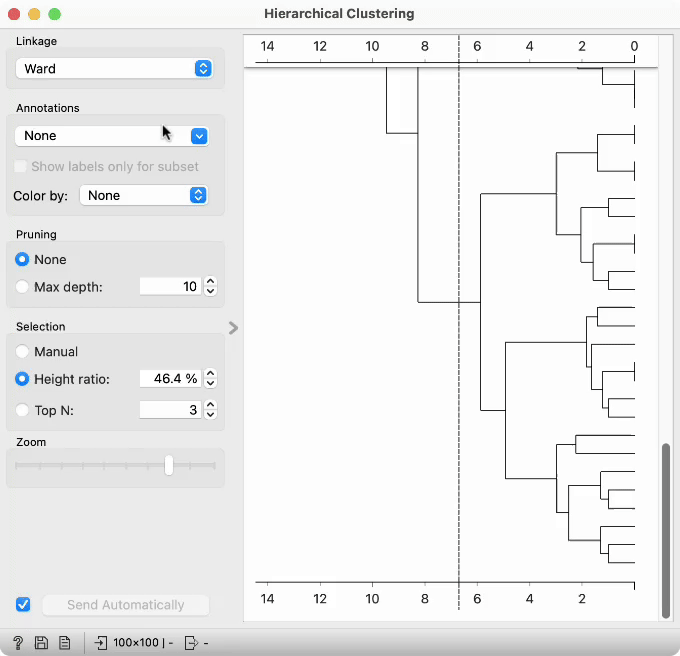Image resolution: width=680 pixels, height=656 pixels.
Task: Decrease Max depth with down arrow
Action: tap(210, 291)
